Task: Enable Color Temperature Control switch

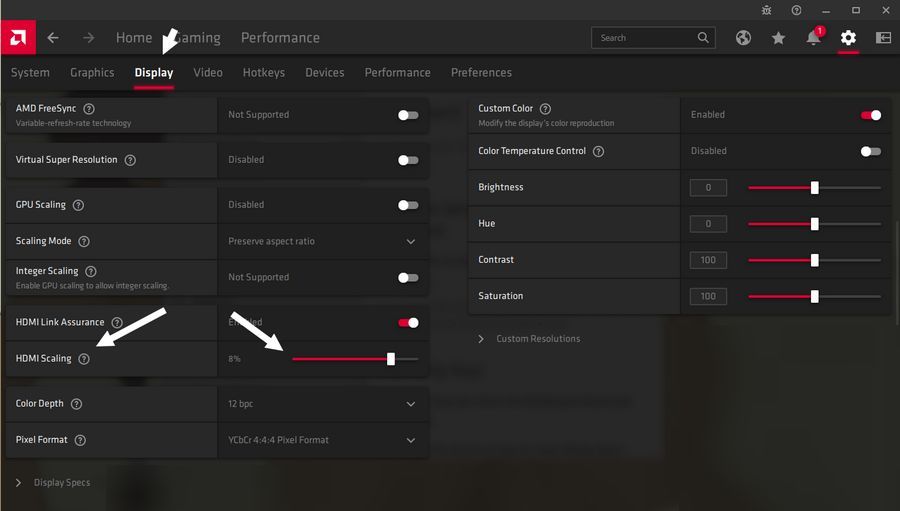Action: 871,152
